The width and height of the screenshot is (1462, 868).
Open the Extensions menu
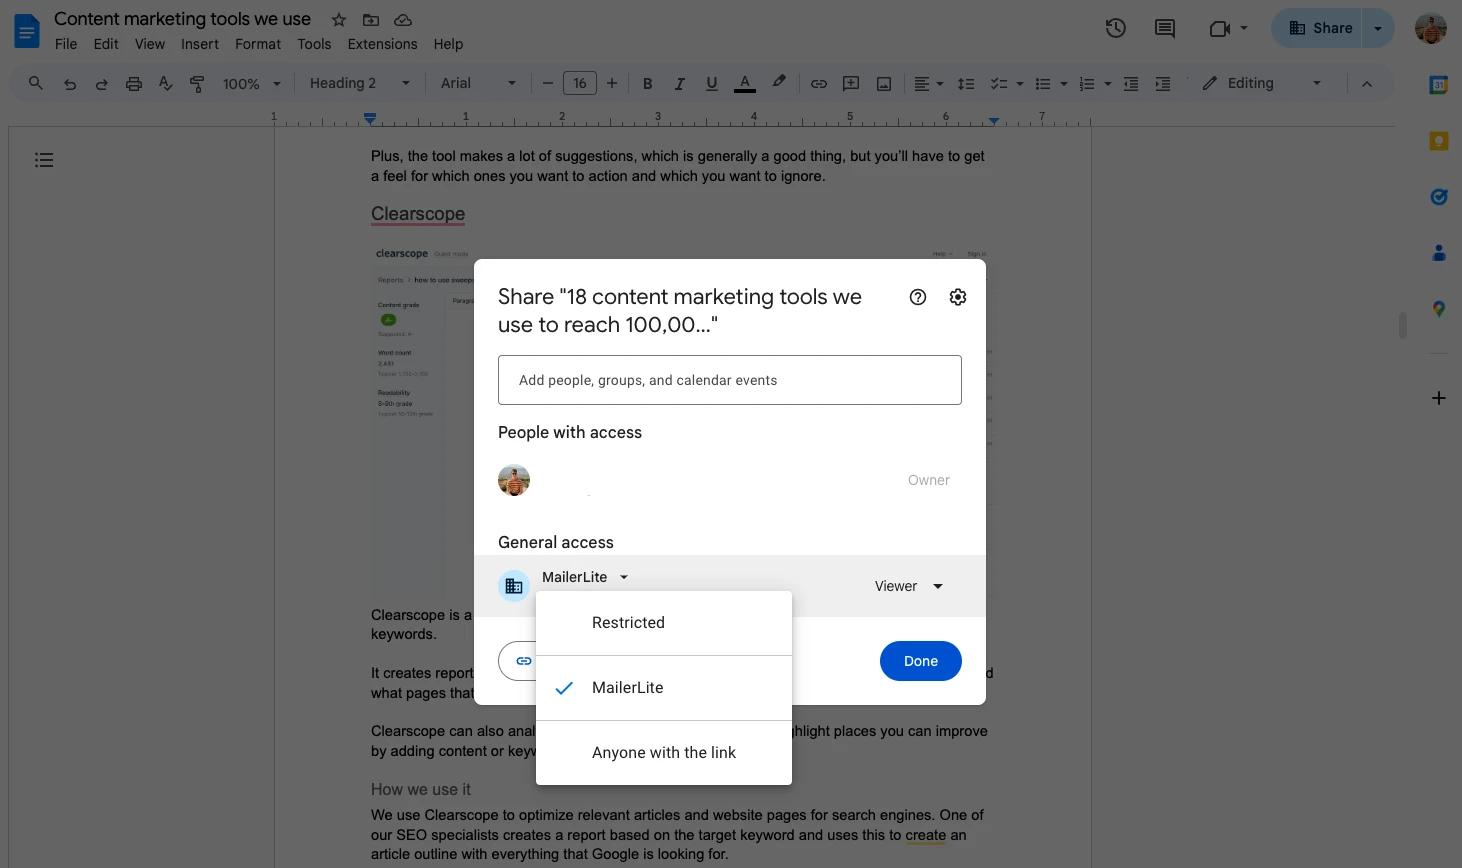(382, 44)
